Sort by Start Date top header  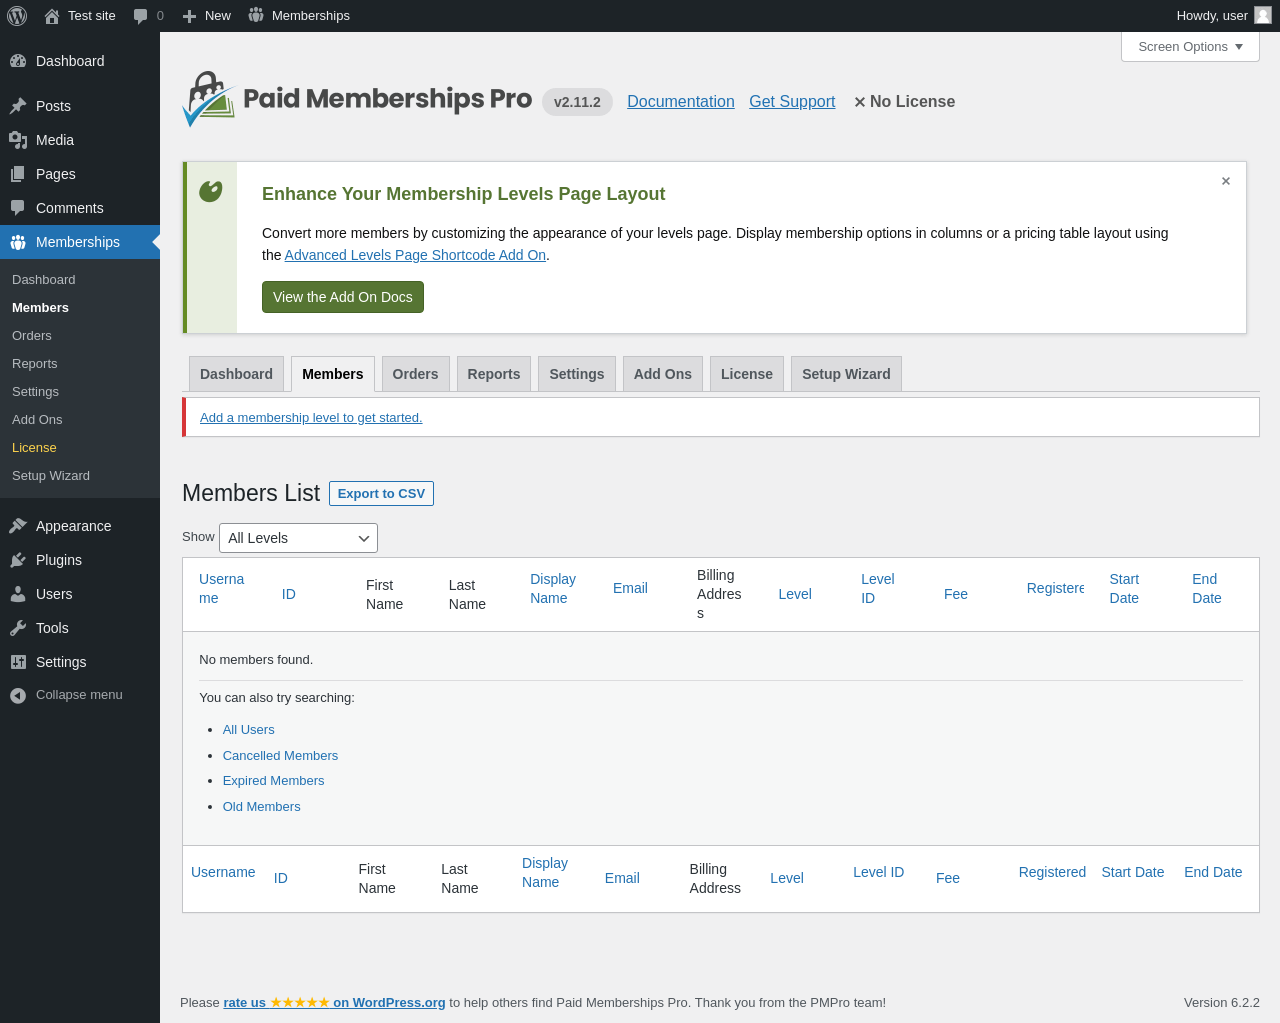tap(1125, 588)
